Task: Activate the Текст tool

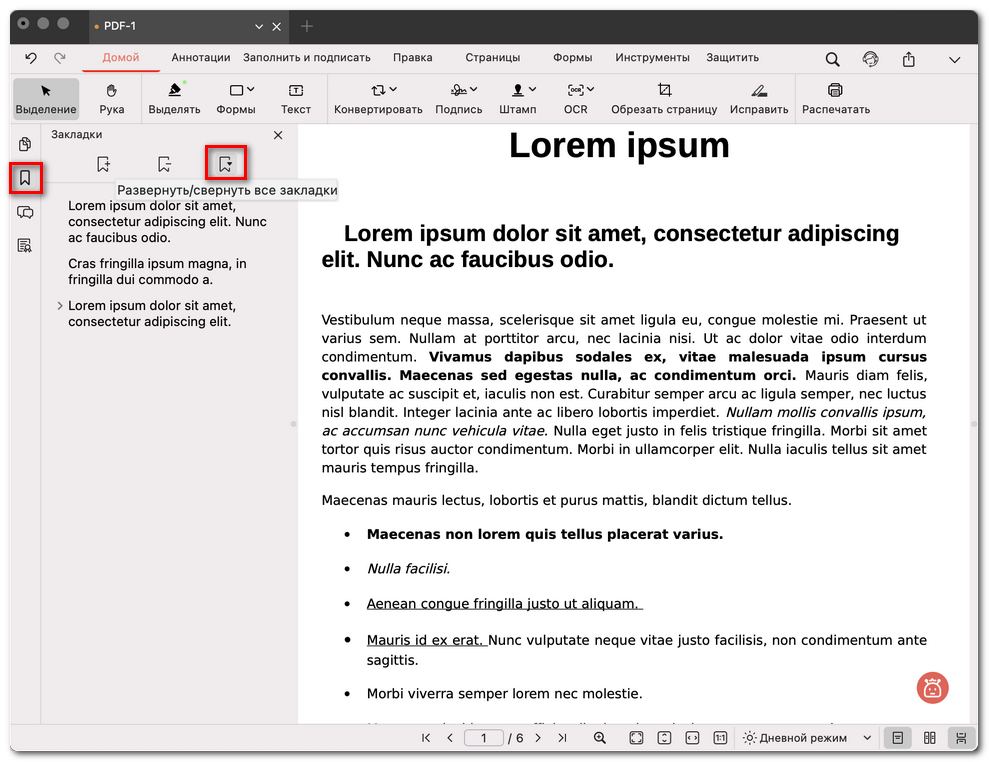Action: tap(296, 98)
